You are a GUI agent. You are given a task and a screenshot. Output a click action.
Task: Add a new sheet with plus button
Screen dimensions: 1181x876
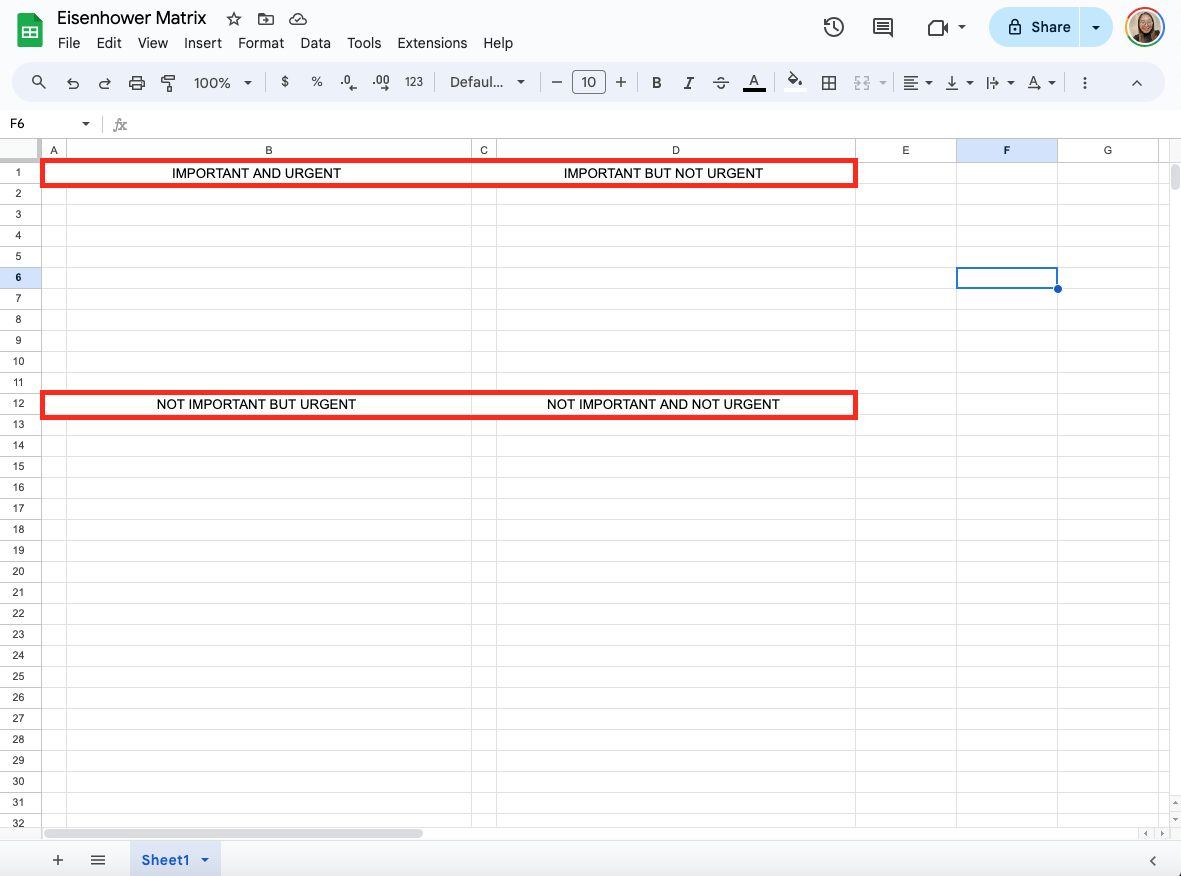coord(58,860)
